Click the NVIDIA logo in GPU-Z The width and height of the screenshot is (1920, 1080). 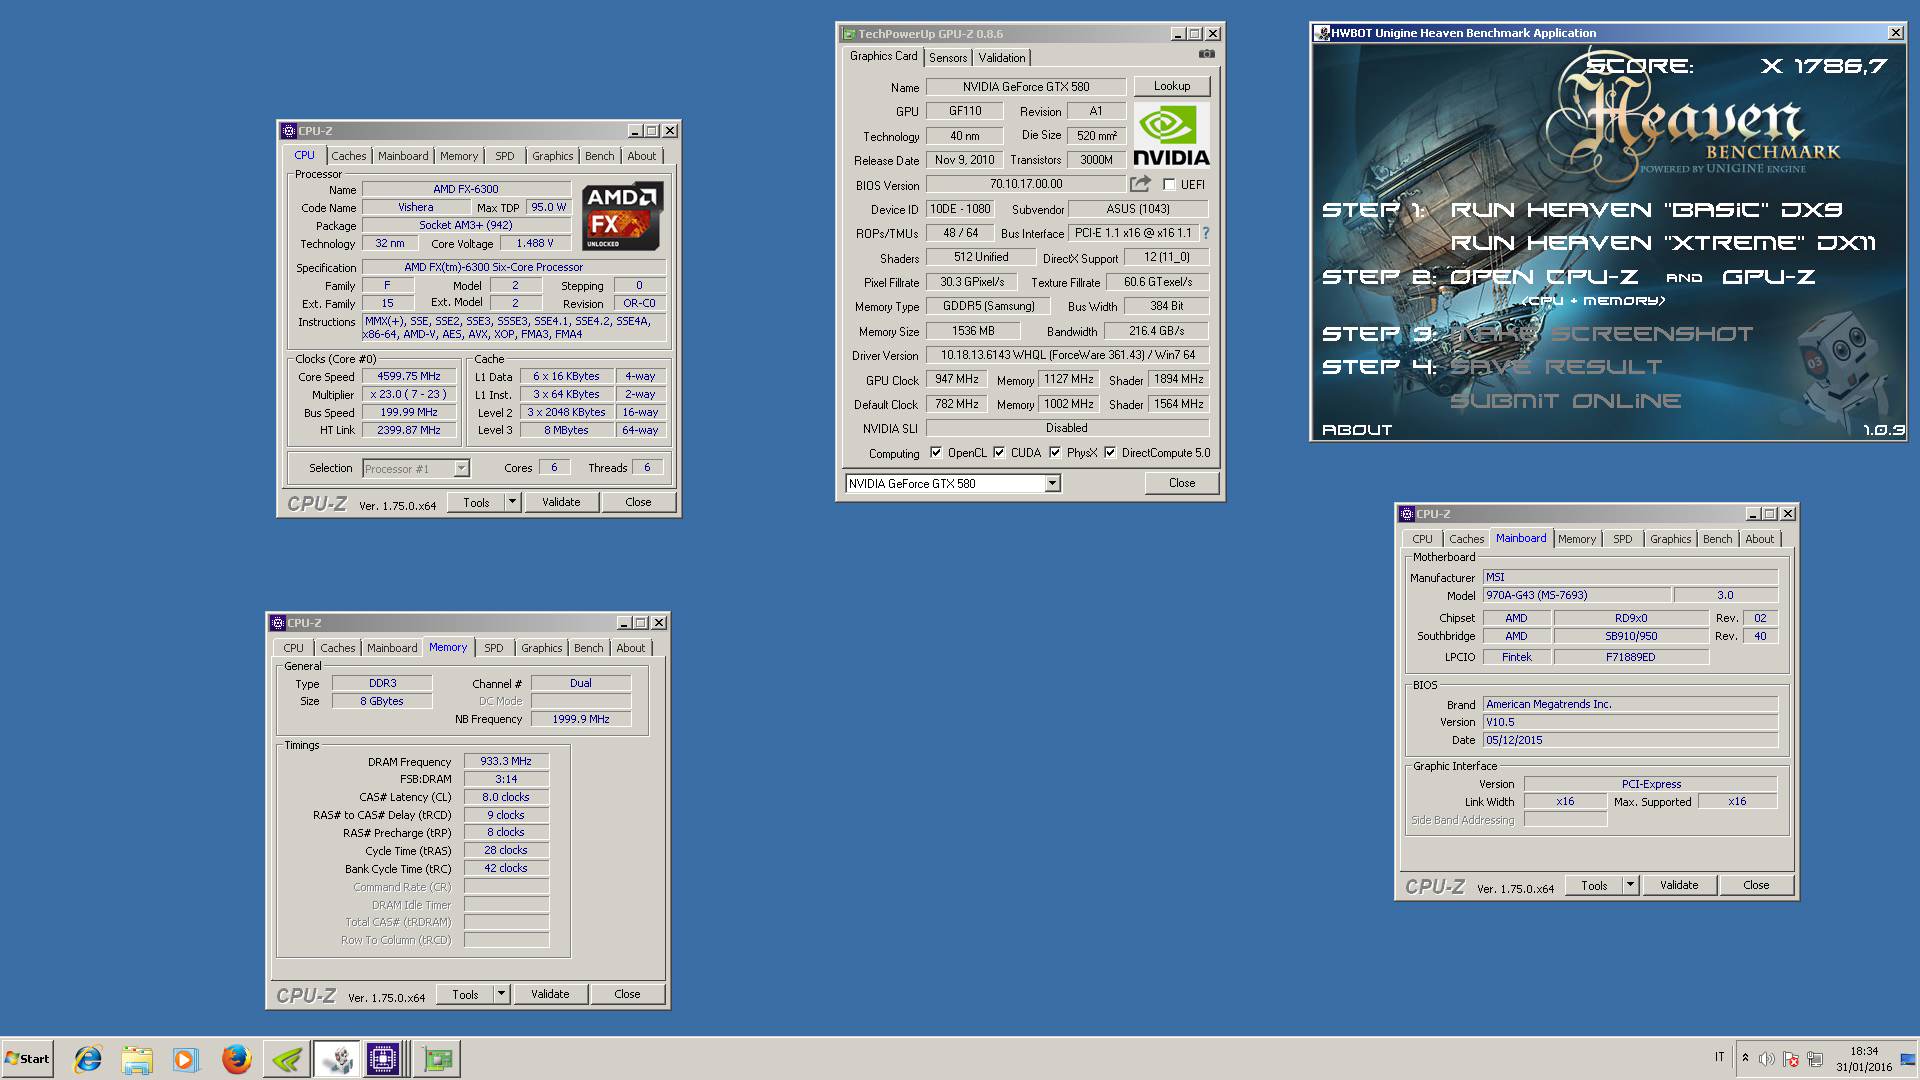1171,135
